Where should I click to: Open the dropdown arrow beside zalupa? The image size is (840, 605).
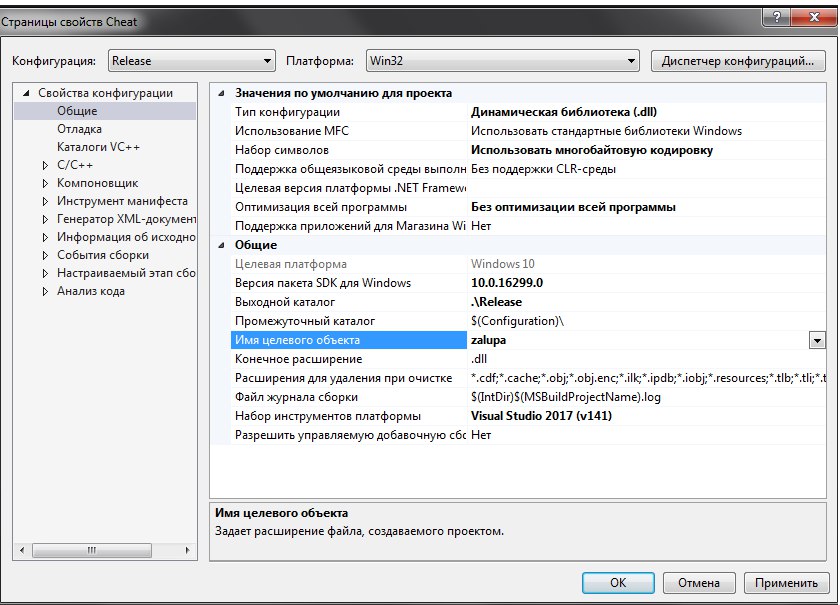(x=817, y=340)
